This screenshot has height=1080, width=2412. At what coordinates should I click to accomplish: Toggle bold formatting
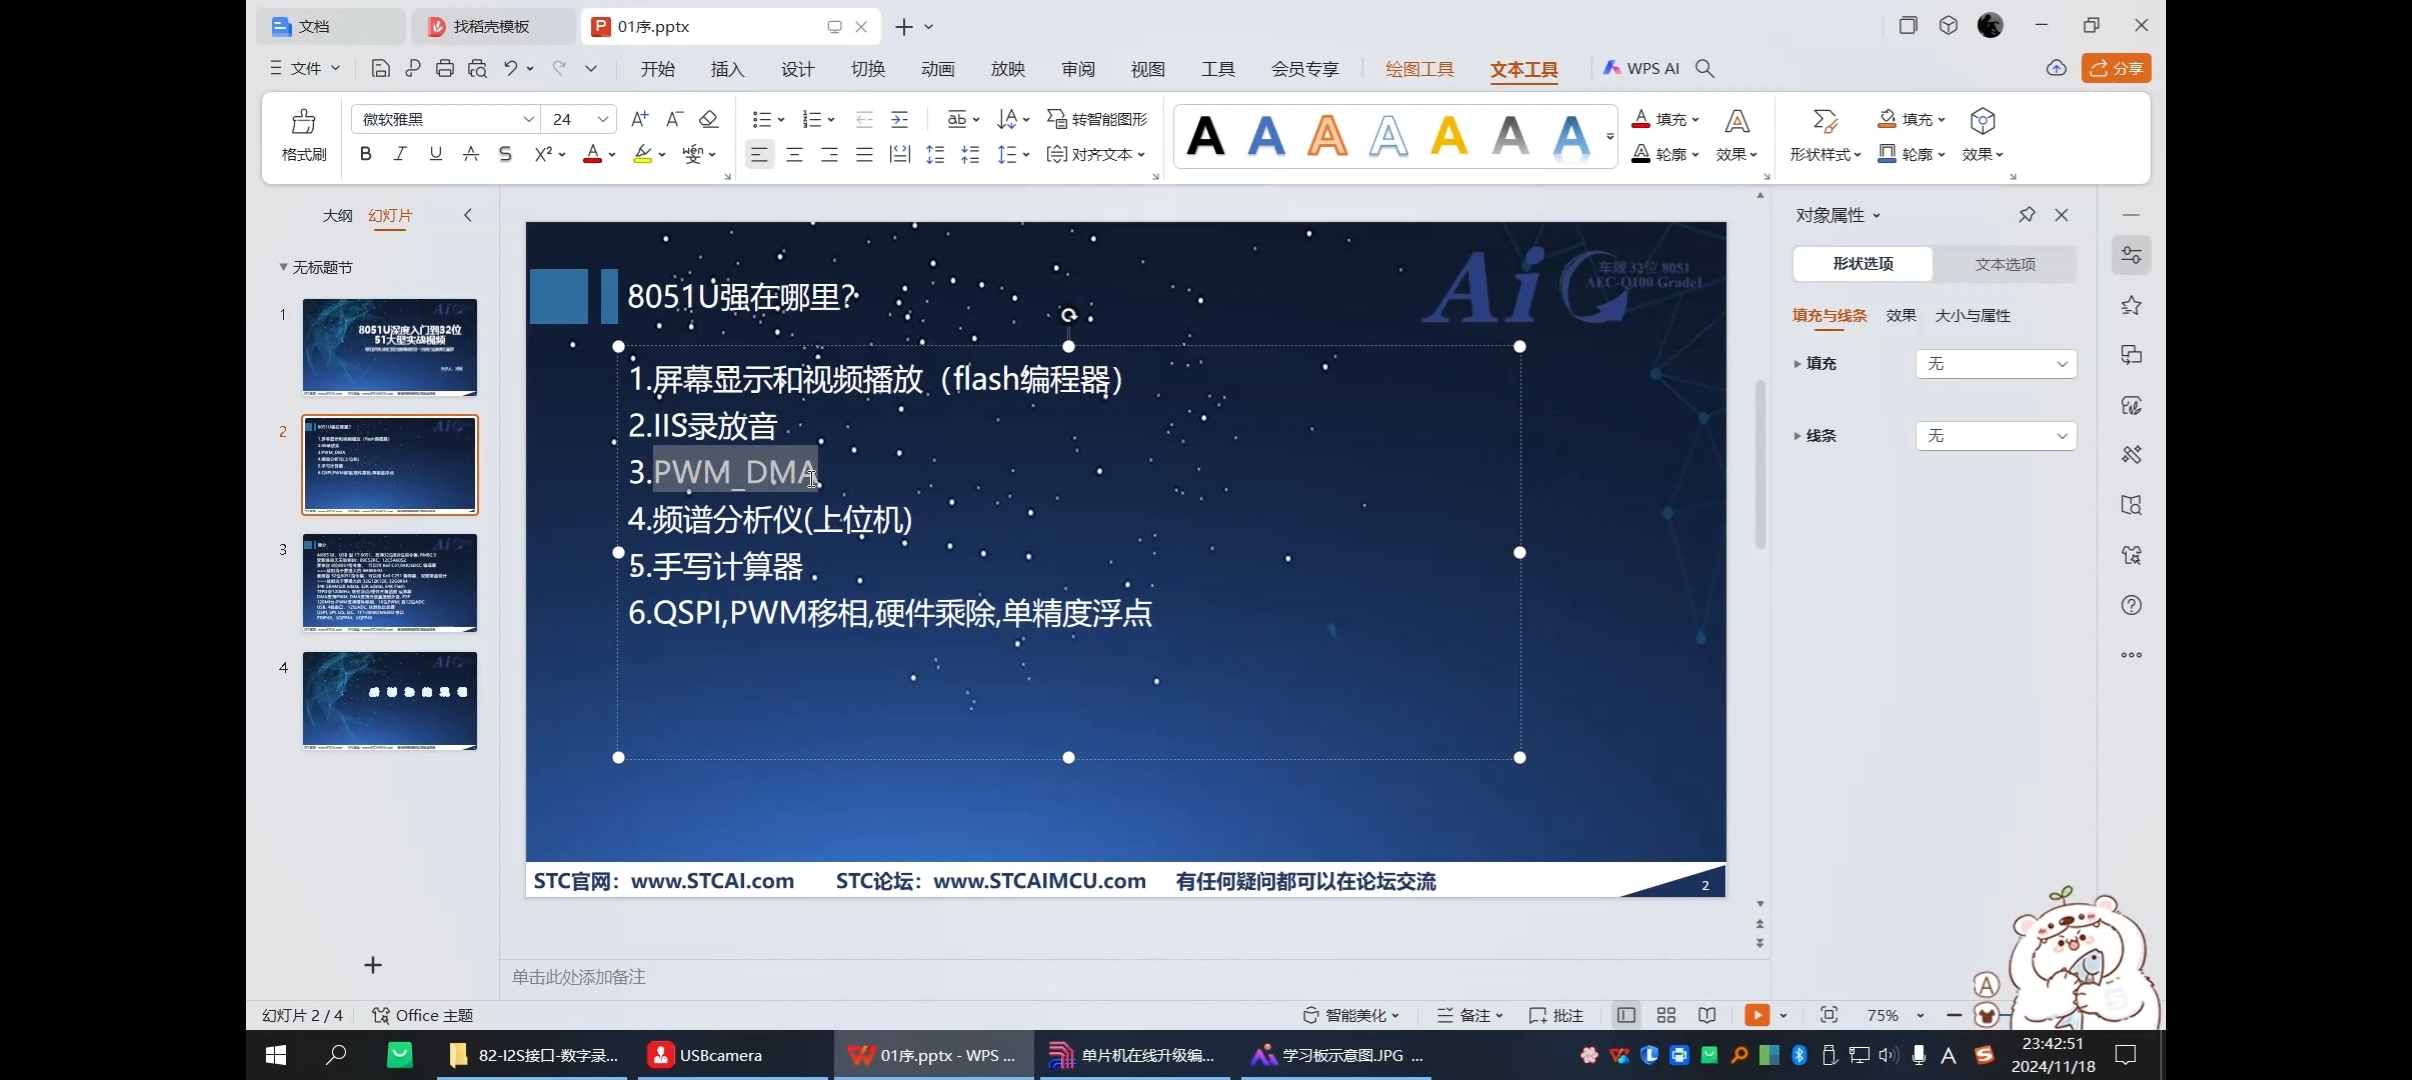coord(366,154)
